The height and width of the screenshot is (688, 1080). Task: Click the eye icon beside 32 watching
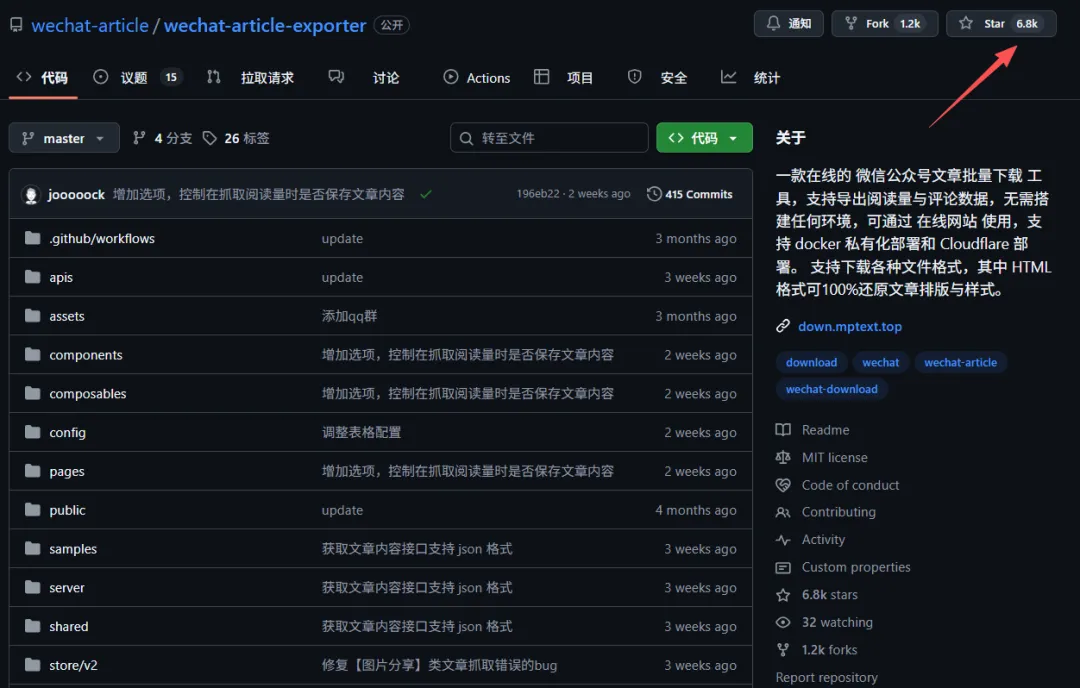pyautogui.click(x=783, y=622)
